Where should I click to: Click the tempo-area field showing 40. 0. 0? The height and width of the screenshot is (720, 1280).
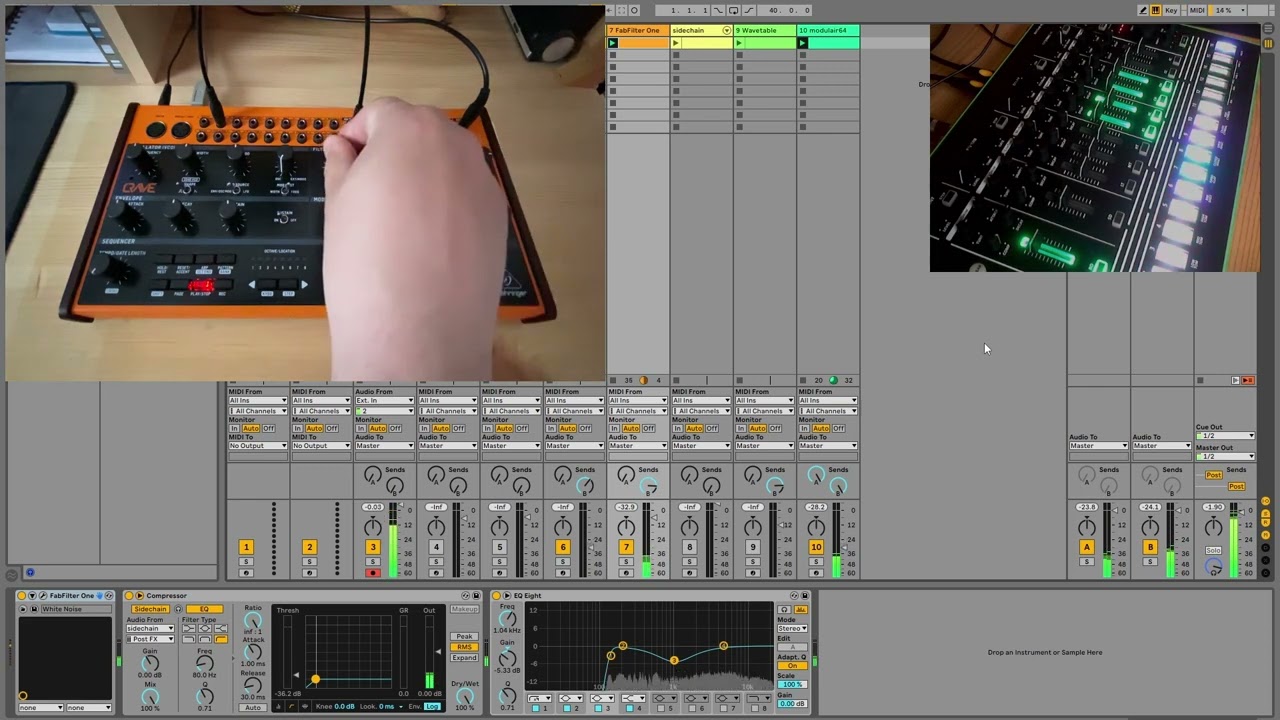point(785,10)
